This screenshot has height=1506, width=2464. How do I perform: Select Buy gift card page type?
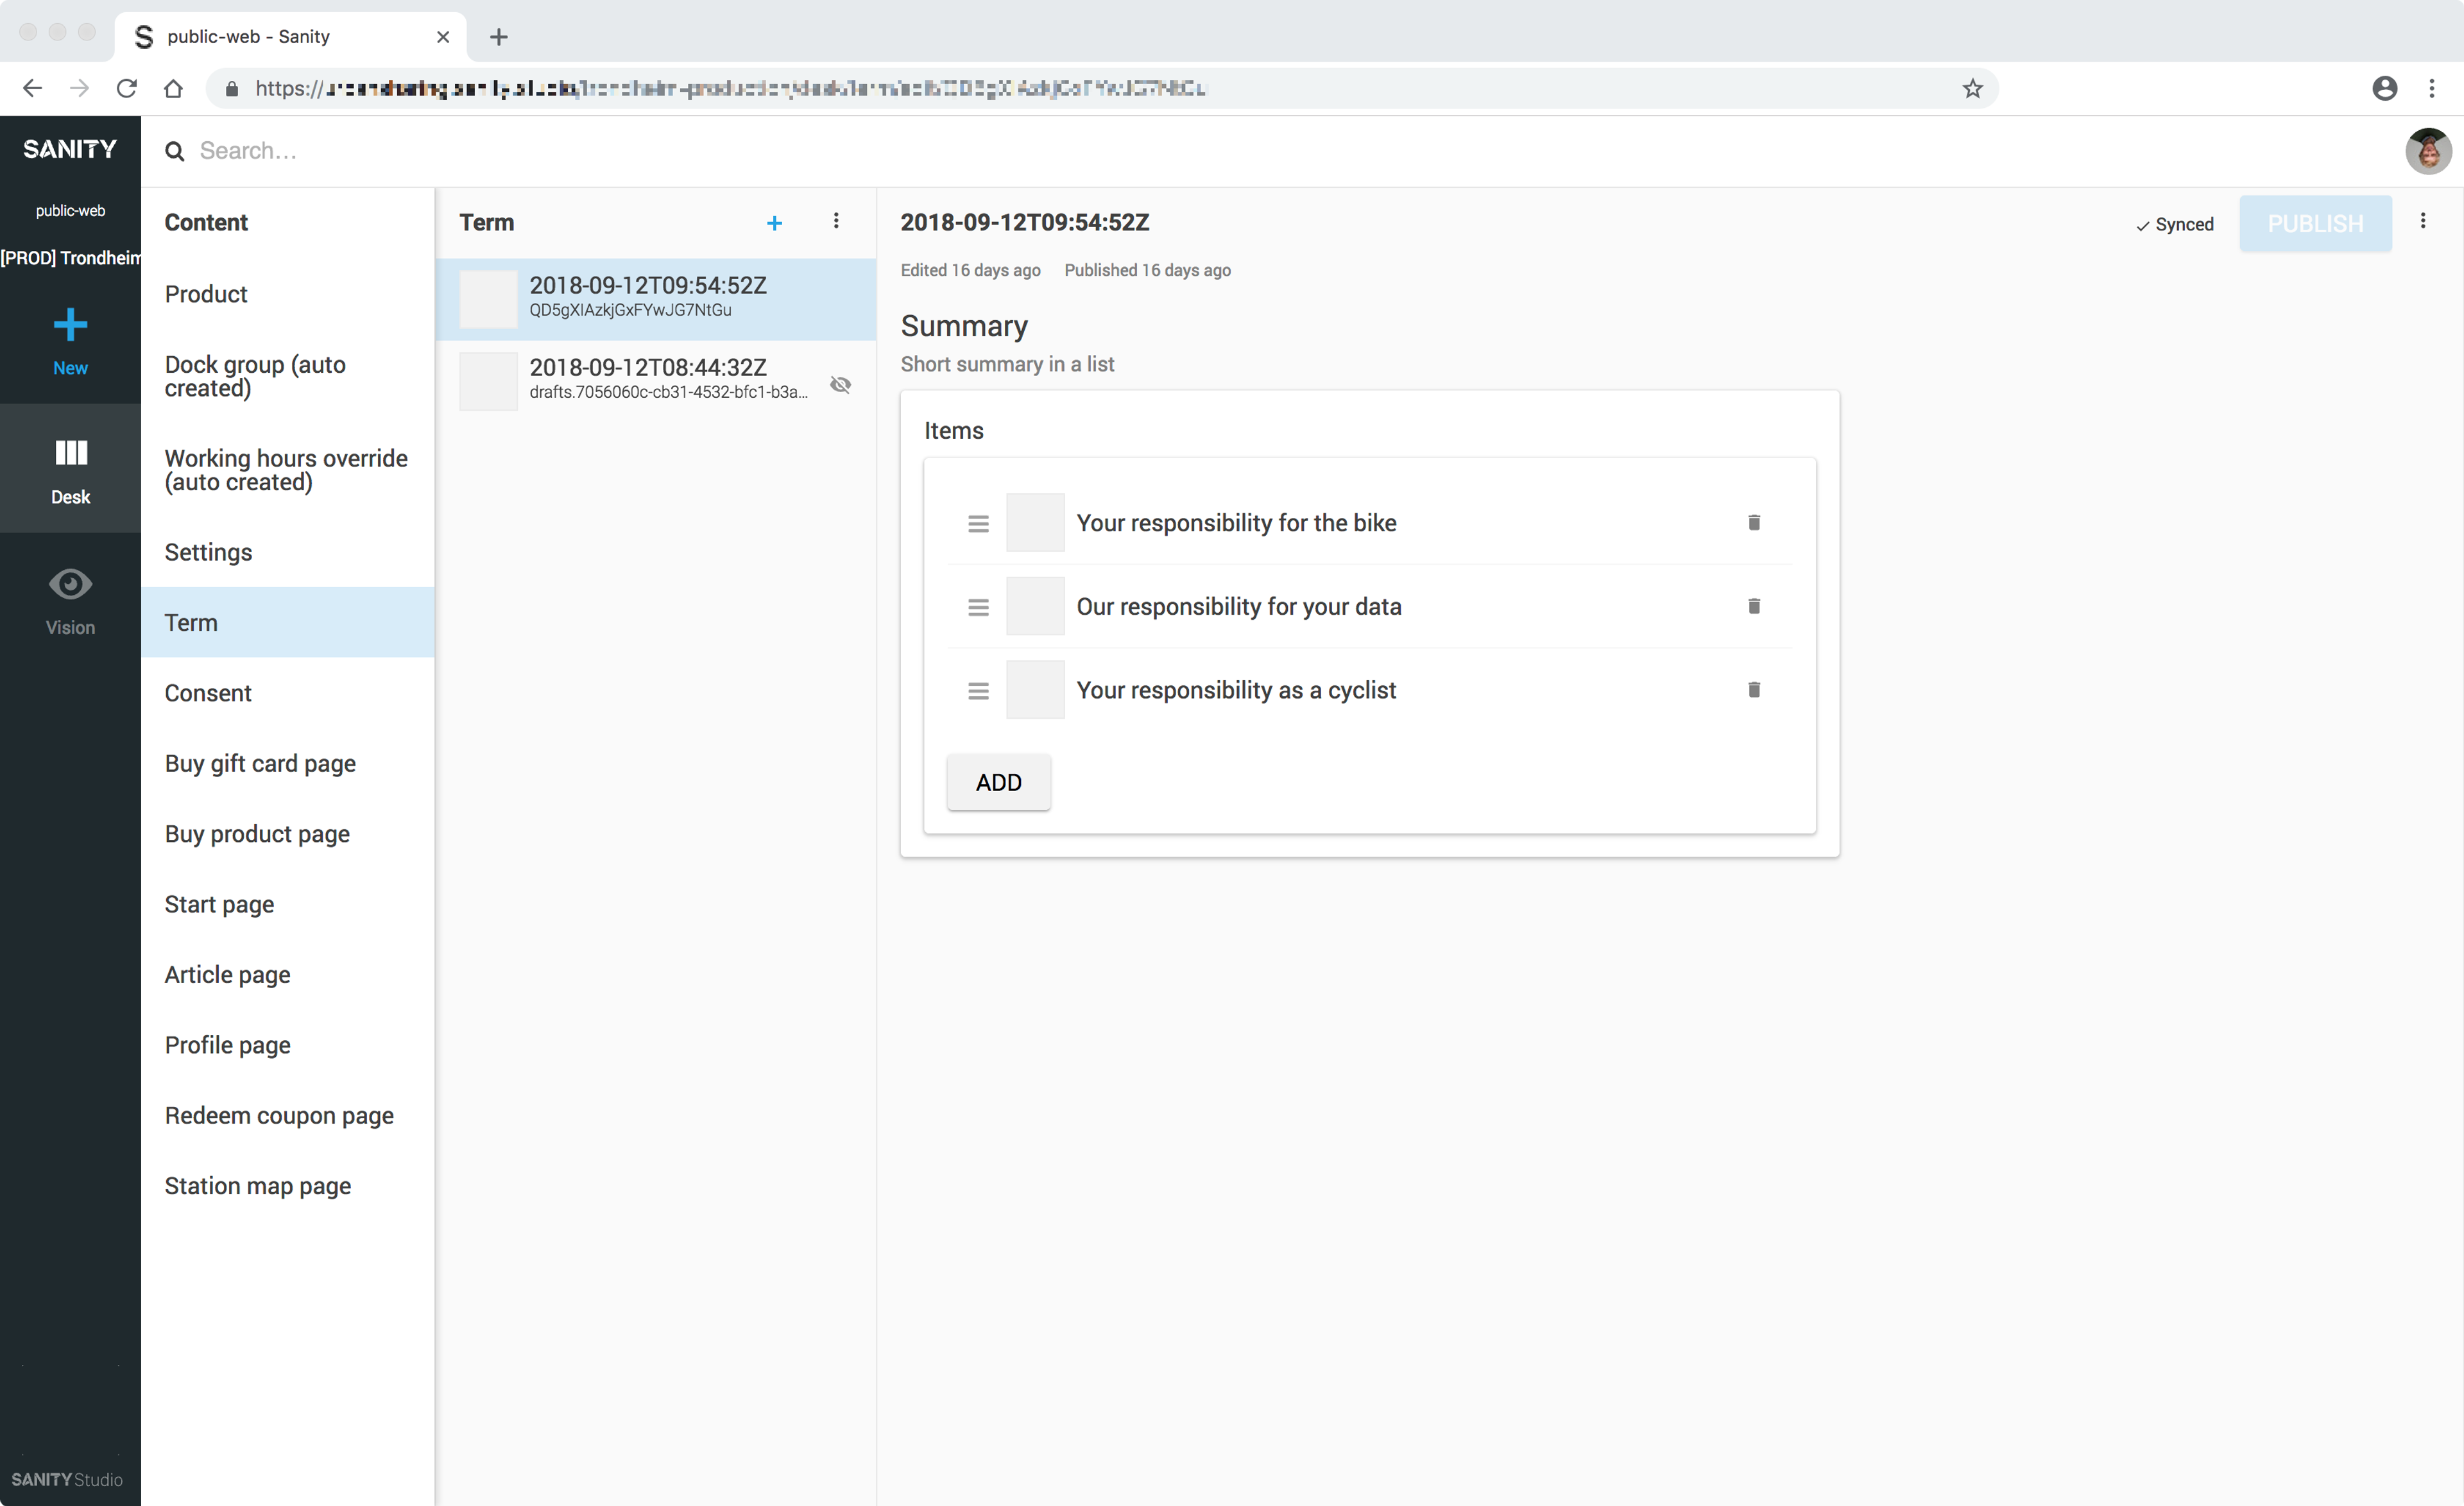click(260, 763)
